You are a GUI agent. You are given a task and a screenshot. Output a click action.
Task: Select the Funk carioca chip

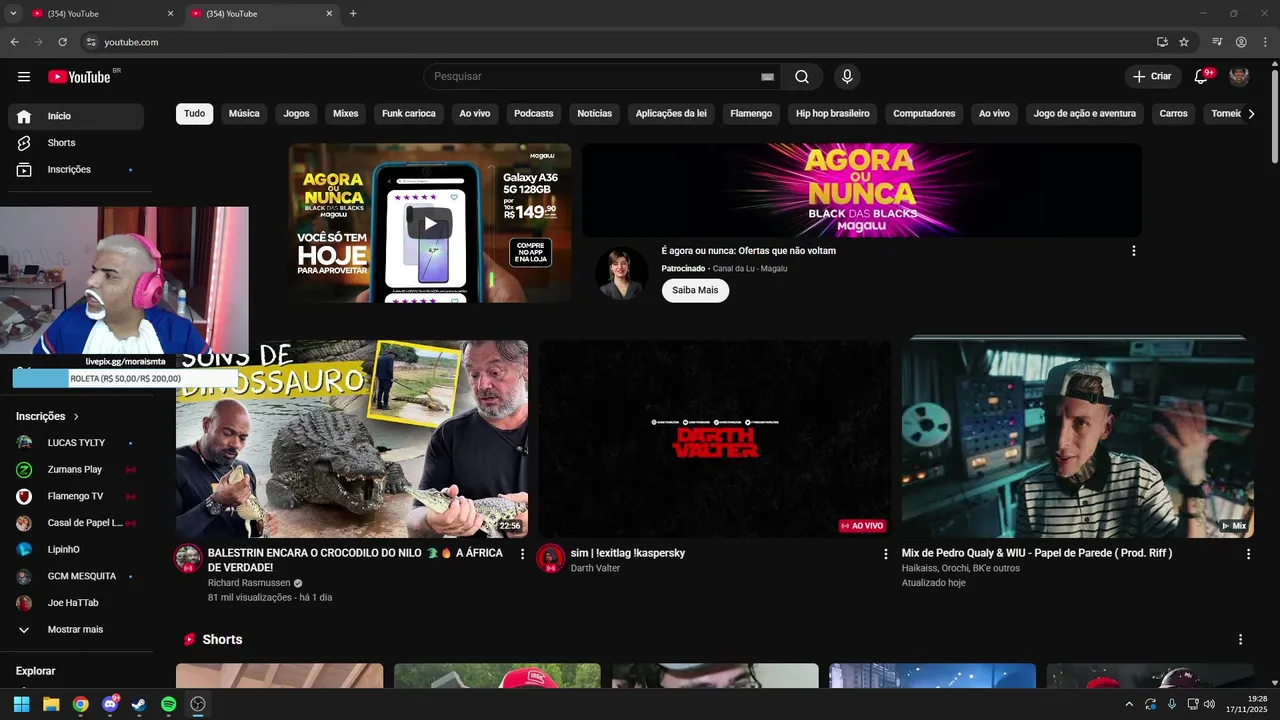coord(409,114)
